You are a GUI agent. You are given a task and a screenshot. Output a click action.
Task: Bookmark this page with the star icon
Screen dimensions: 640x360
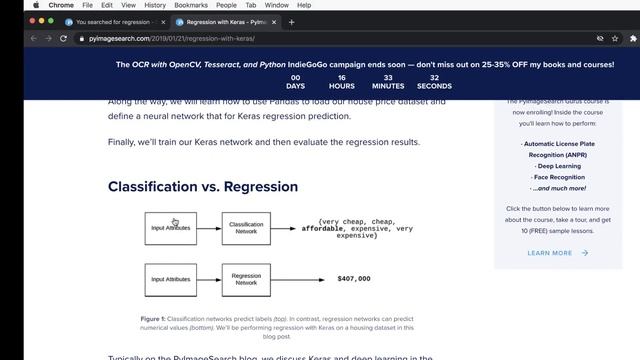click(615, 38)
